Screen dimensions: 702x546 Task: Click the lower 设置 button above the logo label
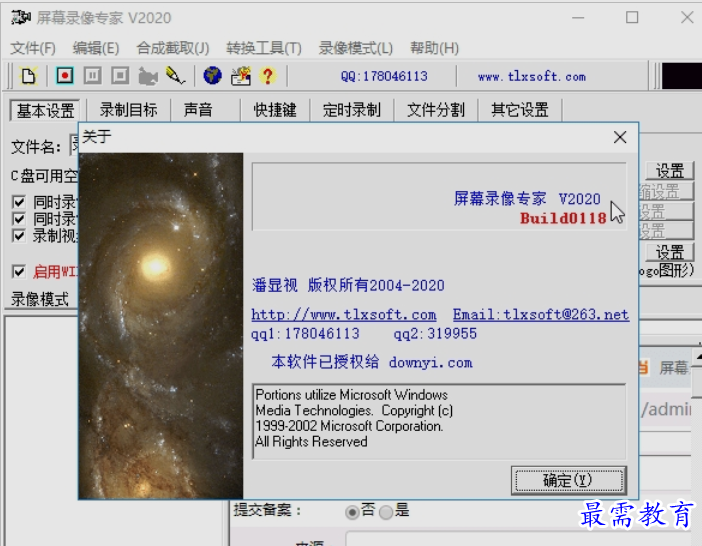pos(670,252)
